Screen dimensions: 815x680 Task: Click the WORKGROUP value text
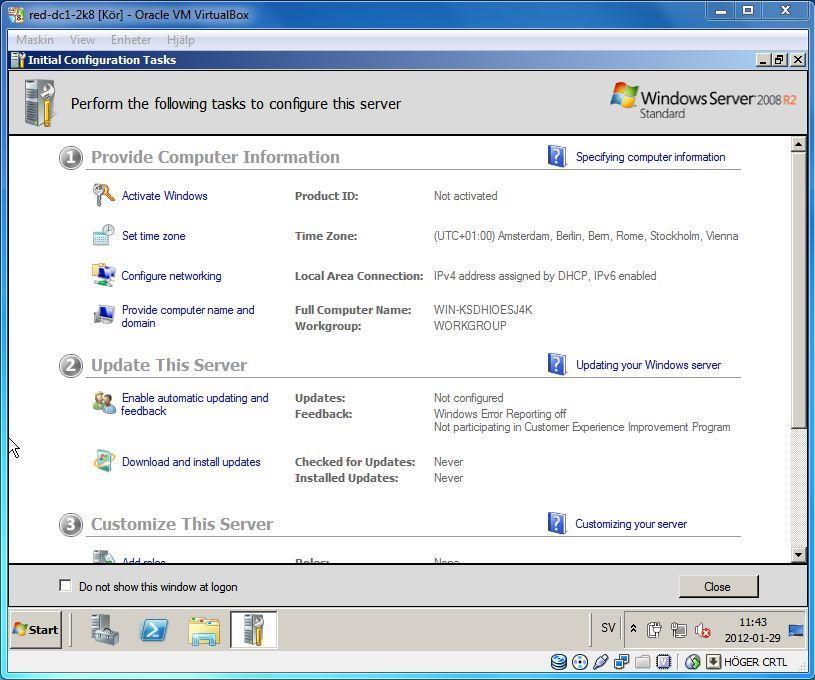[470, 325]
